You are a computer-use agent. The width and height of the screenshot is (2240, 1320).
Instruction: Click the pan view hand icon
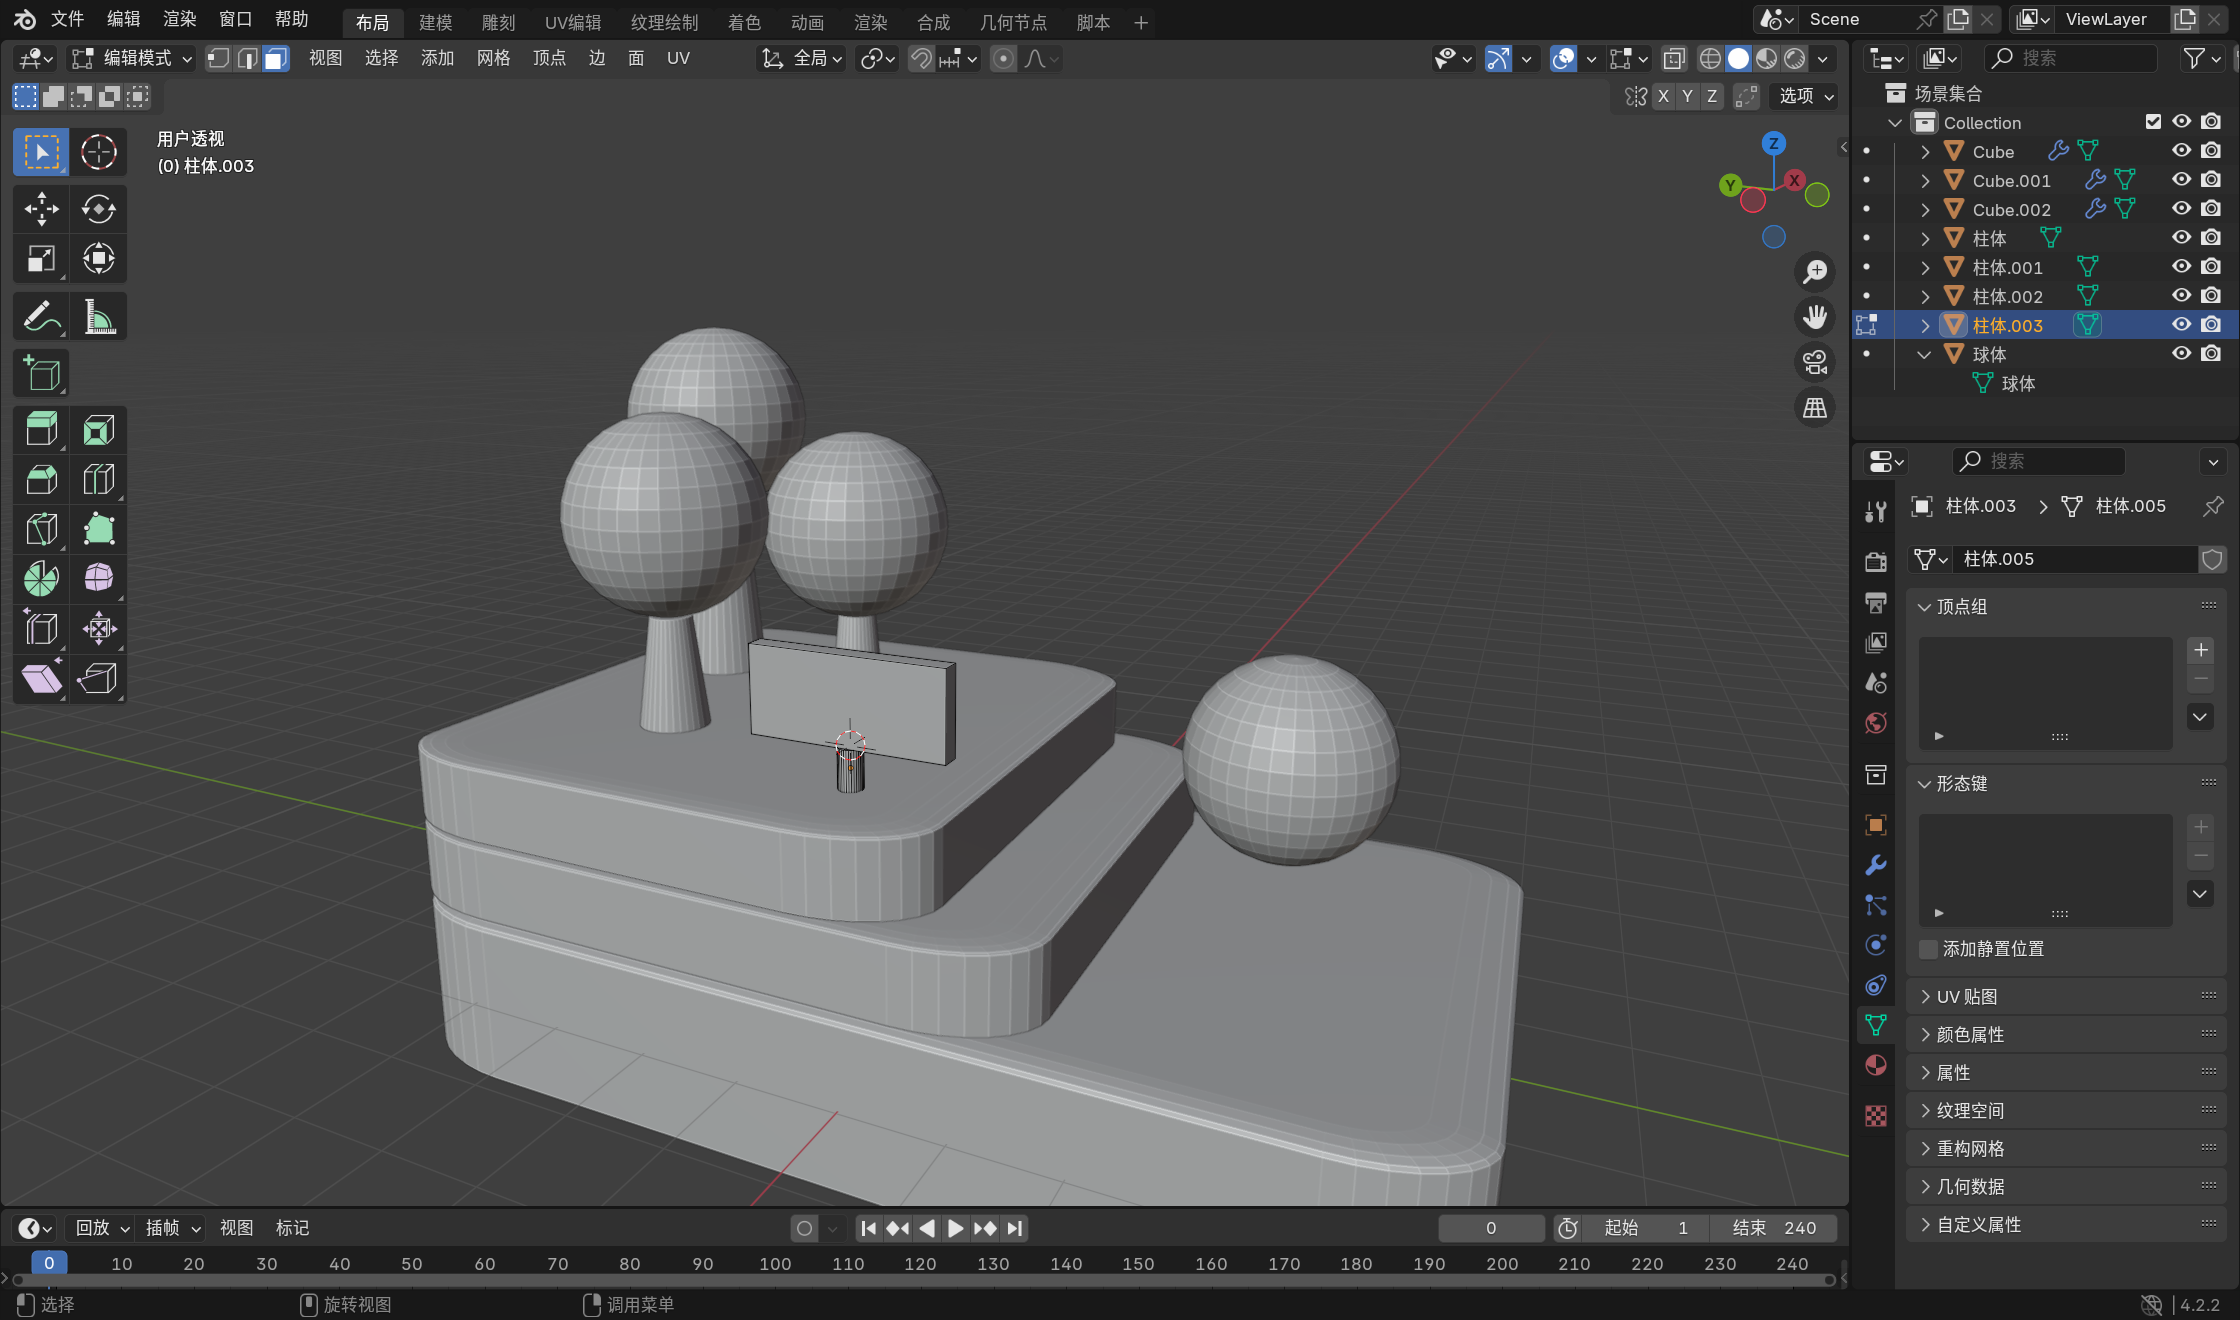tap(1814, 317)
